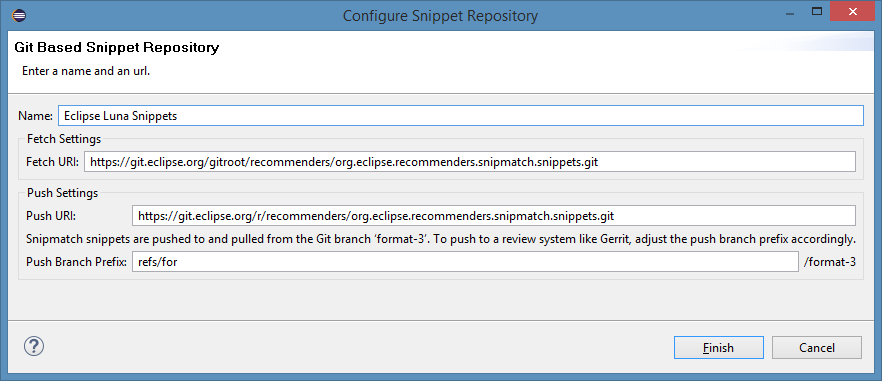Maximize the dialog window
The height and width of the screenshot is (381, 882).
pos(817,11)
